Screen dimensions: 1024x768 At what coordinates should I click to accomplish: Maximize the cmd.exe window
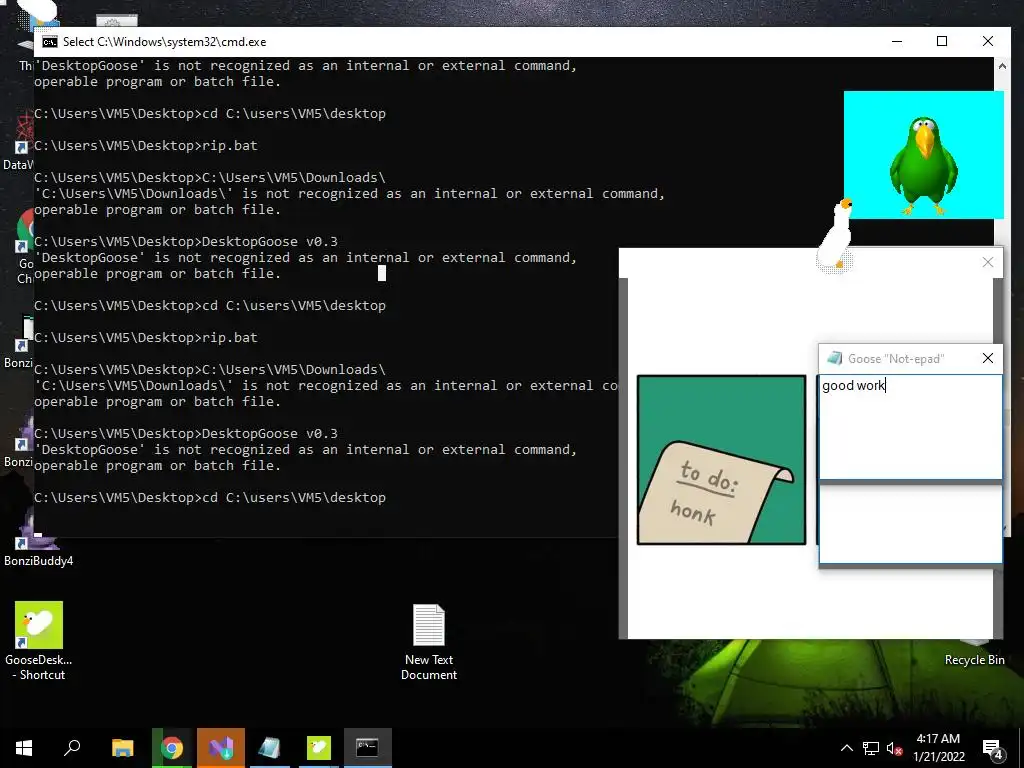[x=942, y=41]
